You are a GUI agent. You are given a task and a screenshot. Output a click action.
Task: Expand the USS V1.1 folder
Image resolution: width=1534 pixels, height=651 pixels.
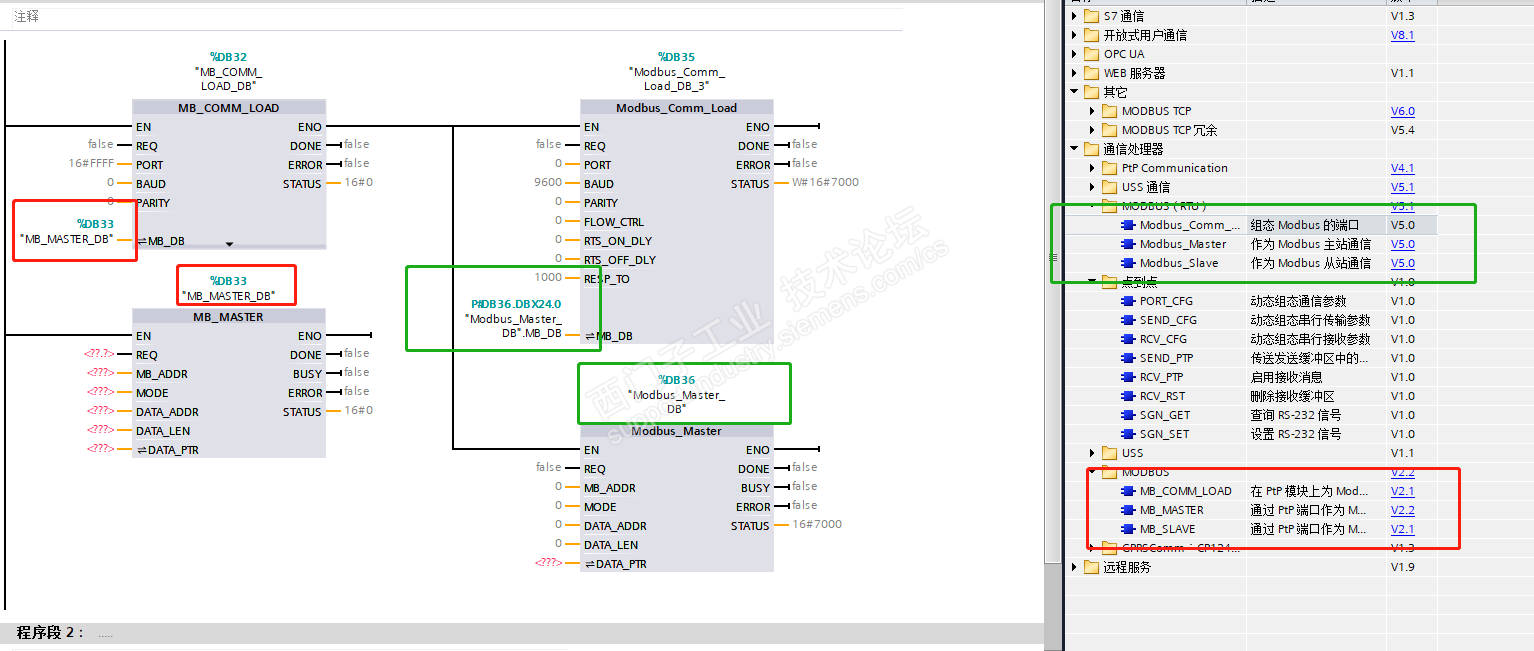(1093, 453)
